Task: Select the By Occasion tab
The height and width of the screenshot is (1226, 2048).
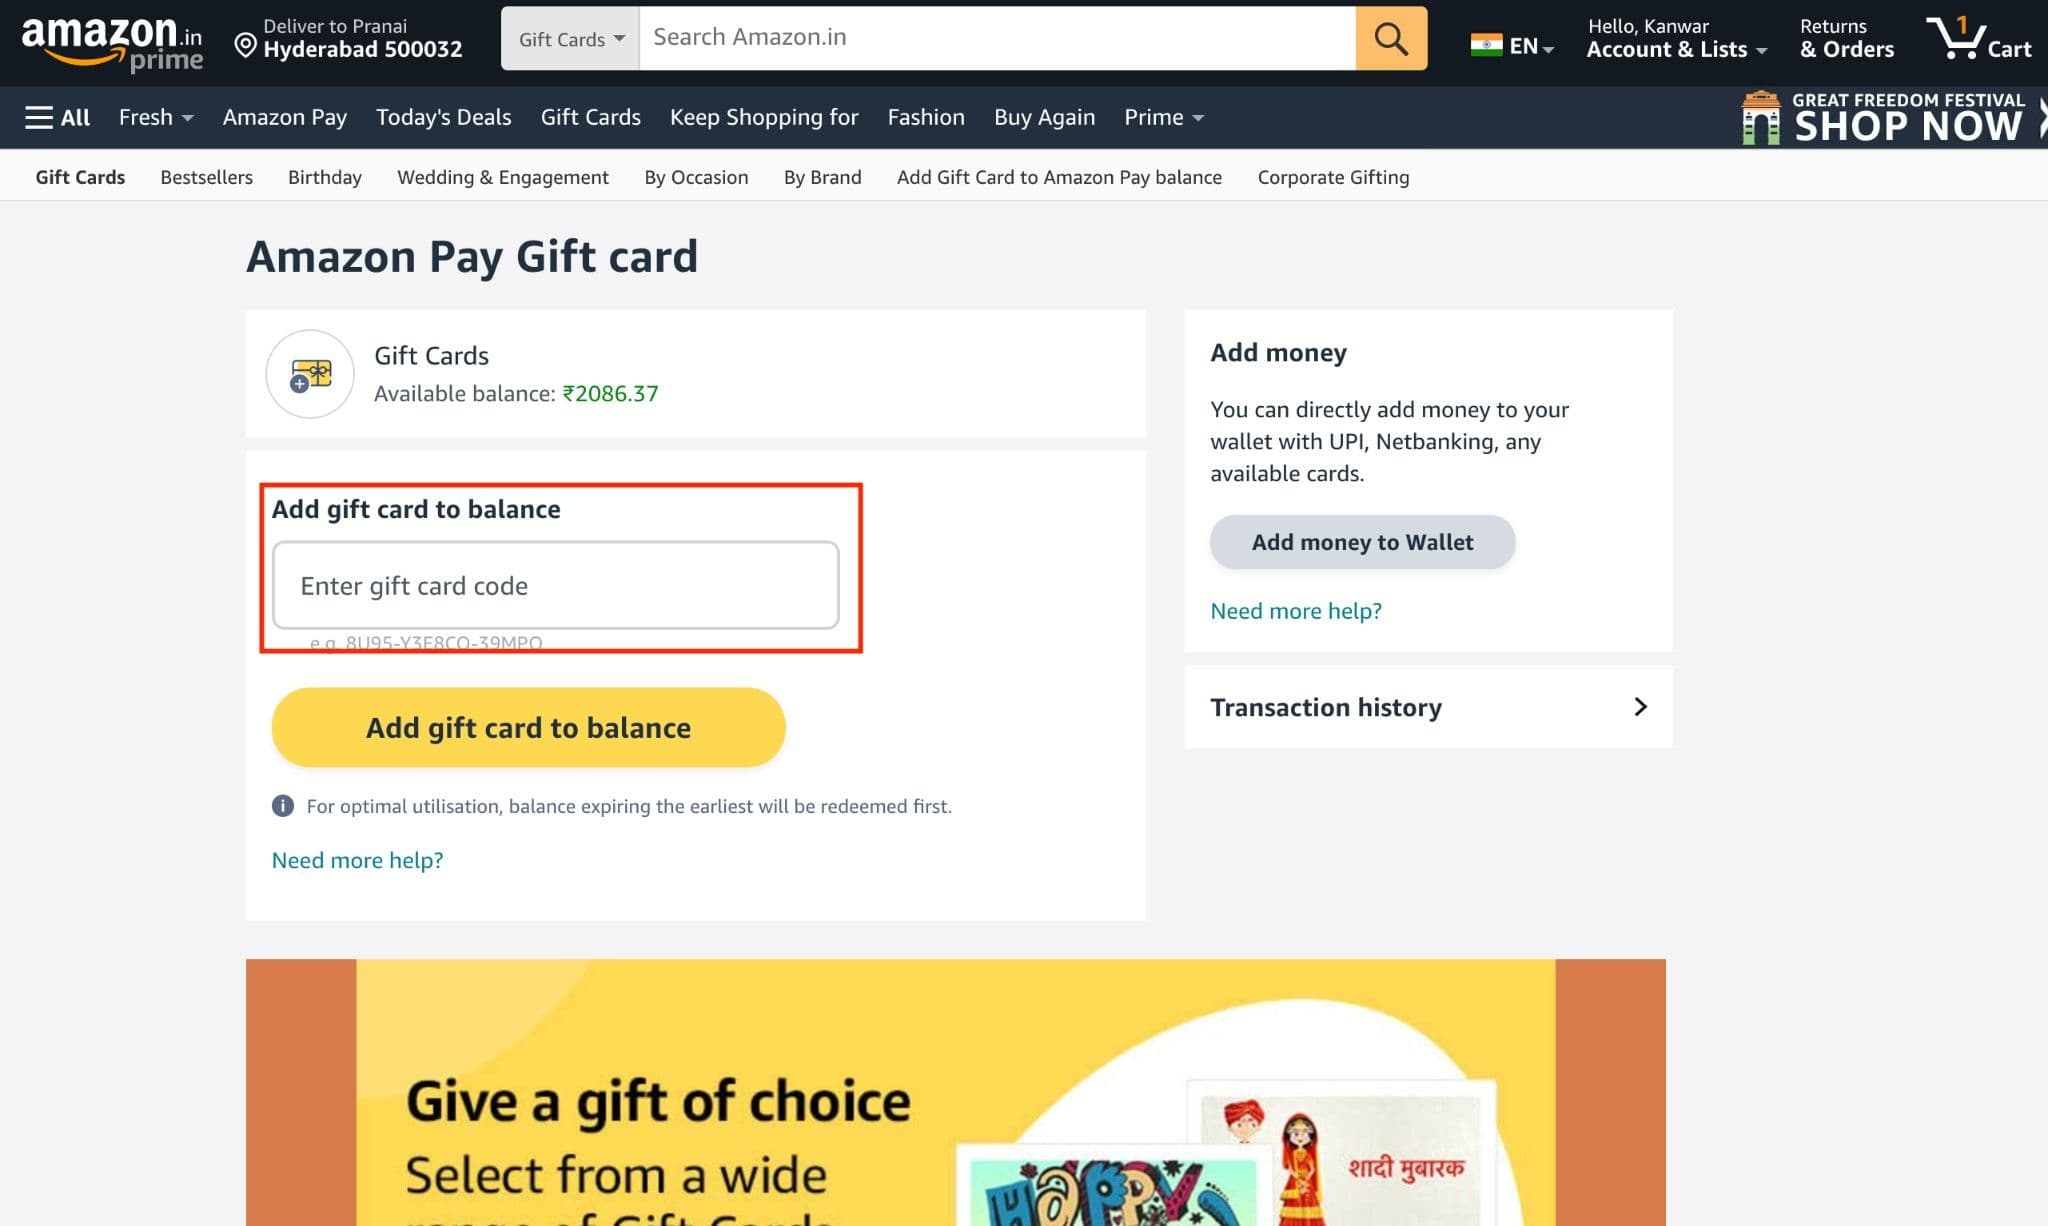Action: (694, 177)
